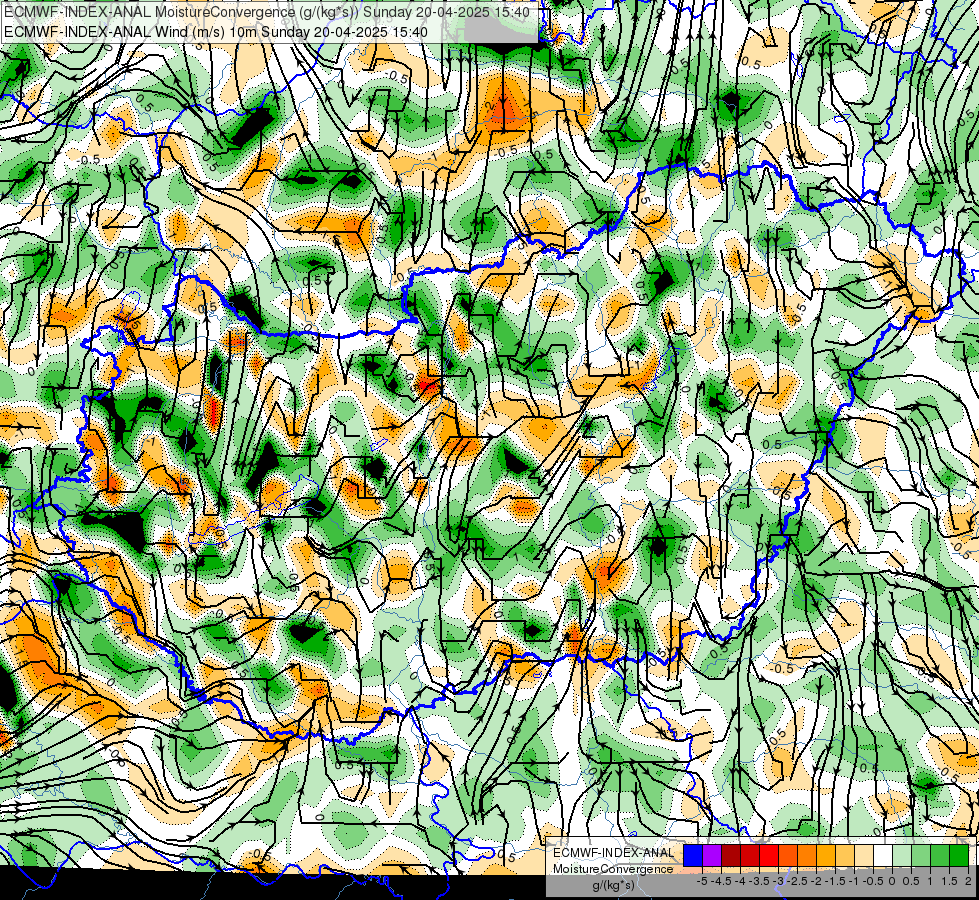Click the -4.5 legend tick label
This screenshot has height=900, width=979.
tap(721, 881)
